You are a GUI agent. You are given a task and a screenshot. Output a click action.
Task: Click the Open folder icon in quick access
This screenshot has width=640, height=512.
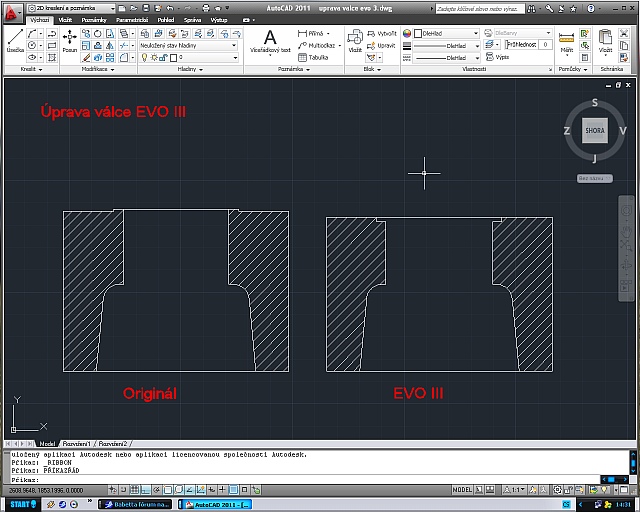tap(134, 8)
